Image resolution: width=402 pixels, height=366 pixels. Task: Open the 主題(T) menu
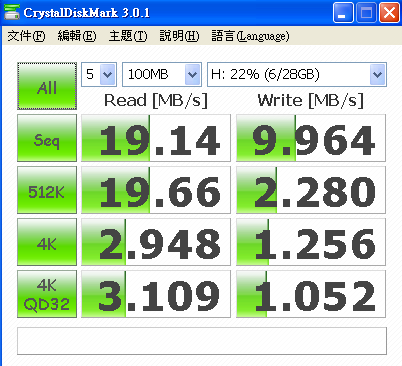128,36
